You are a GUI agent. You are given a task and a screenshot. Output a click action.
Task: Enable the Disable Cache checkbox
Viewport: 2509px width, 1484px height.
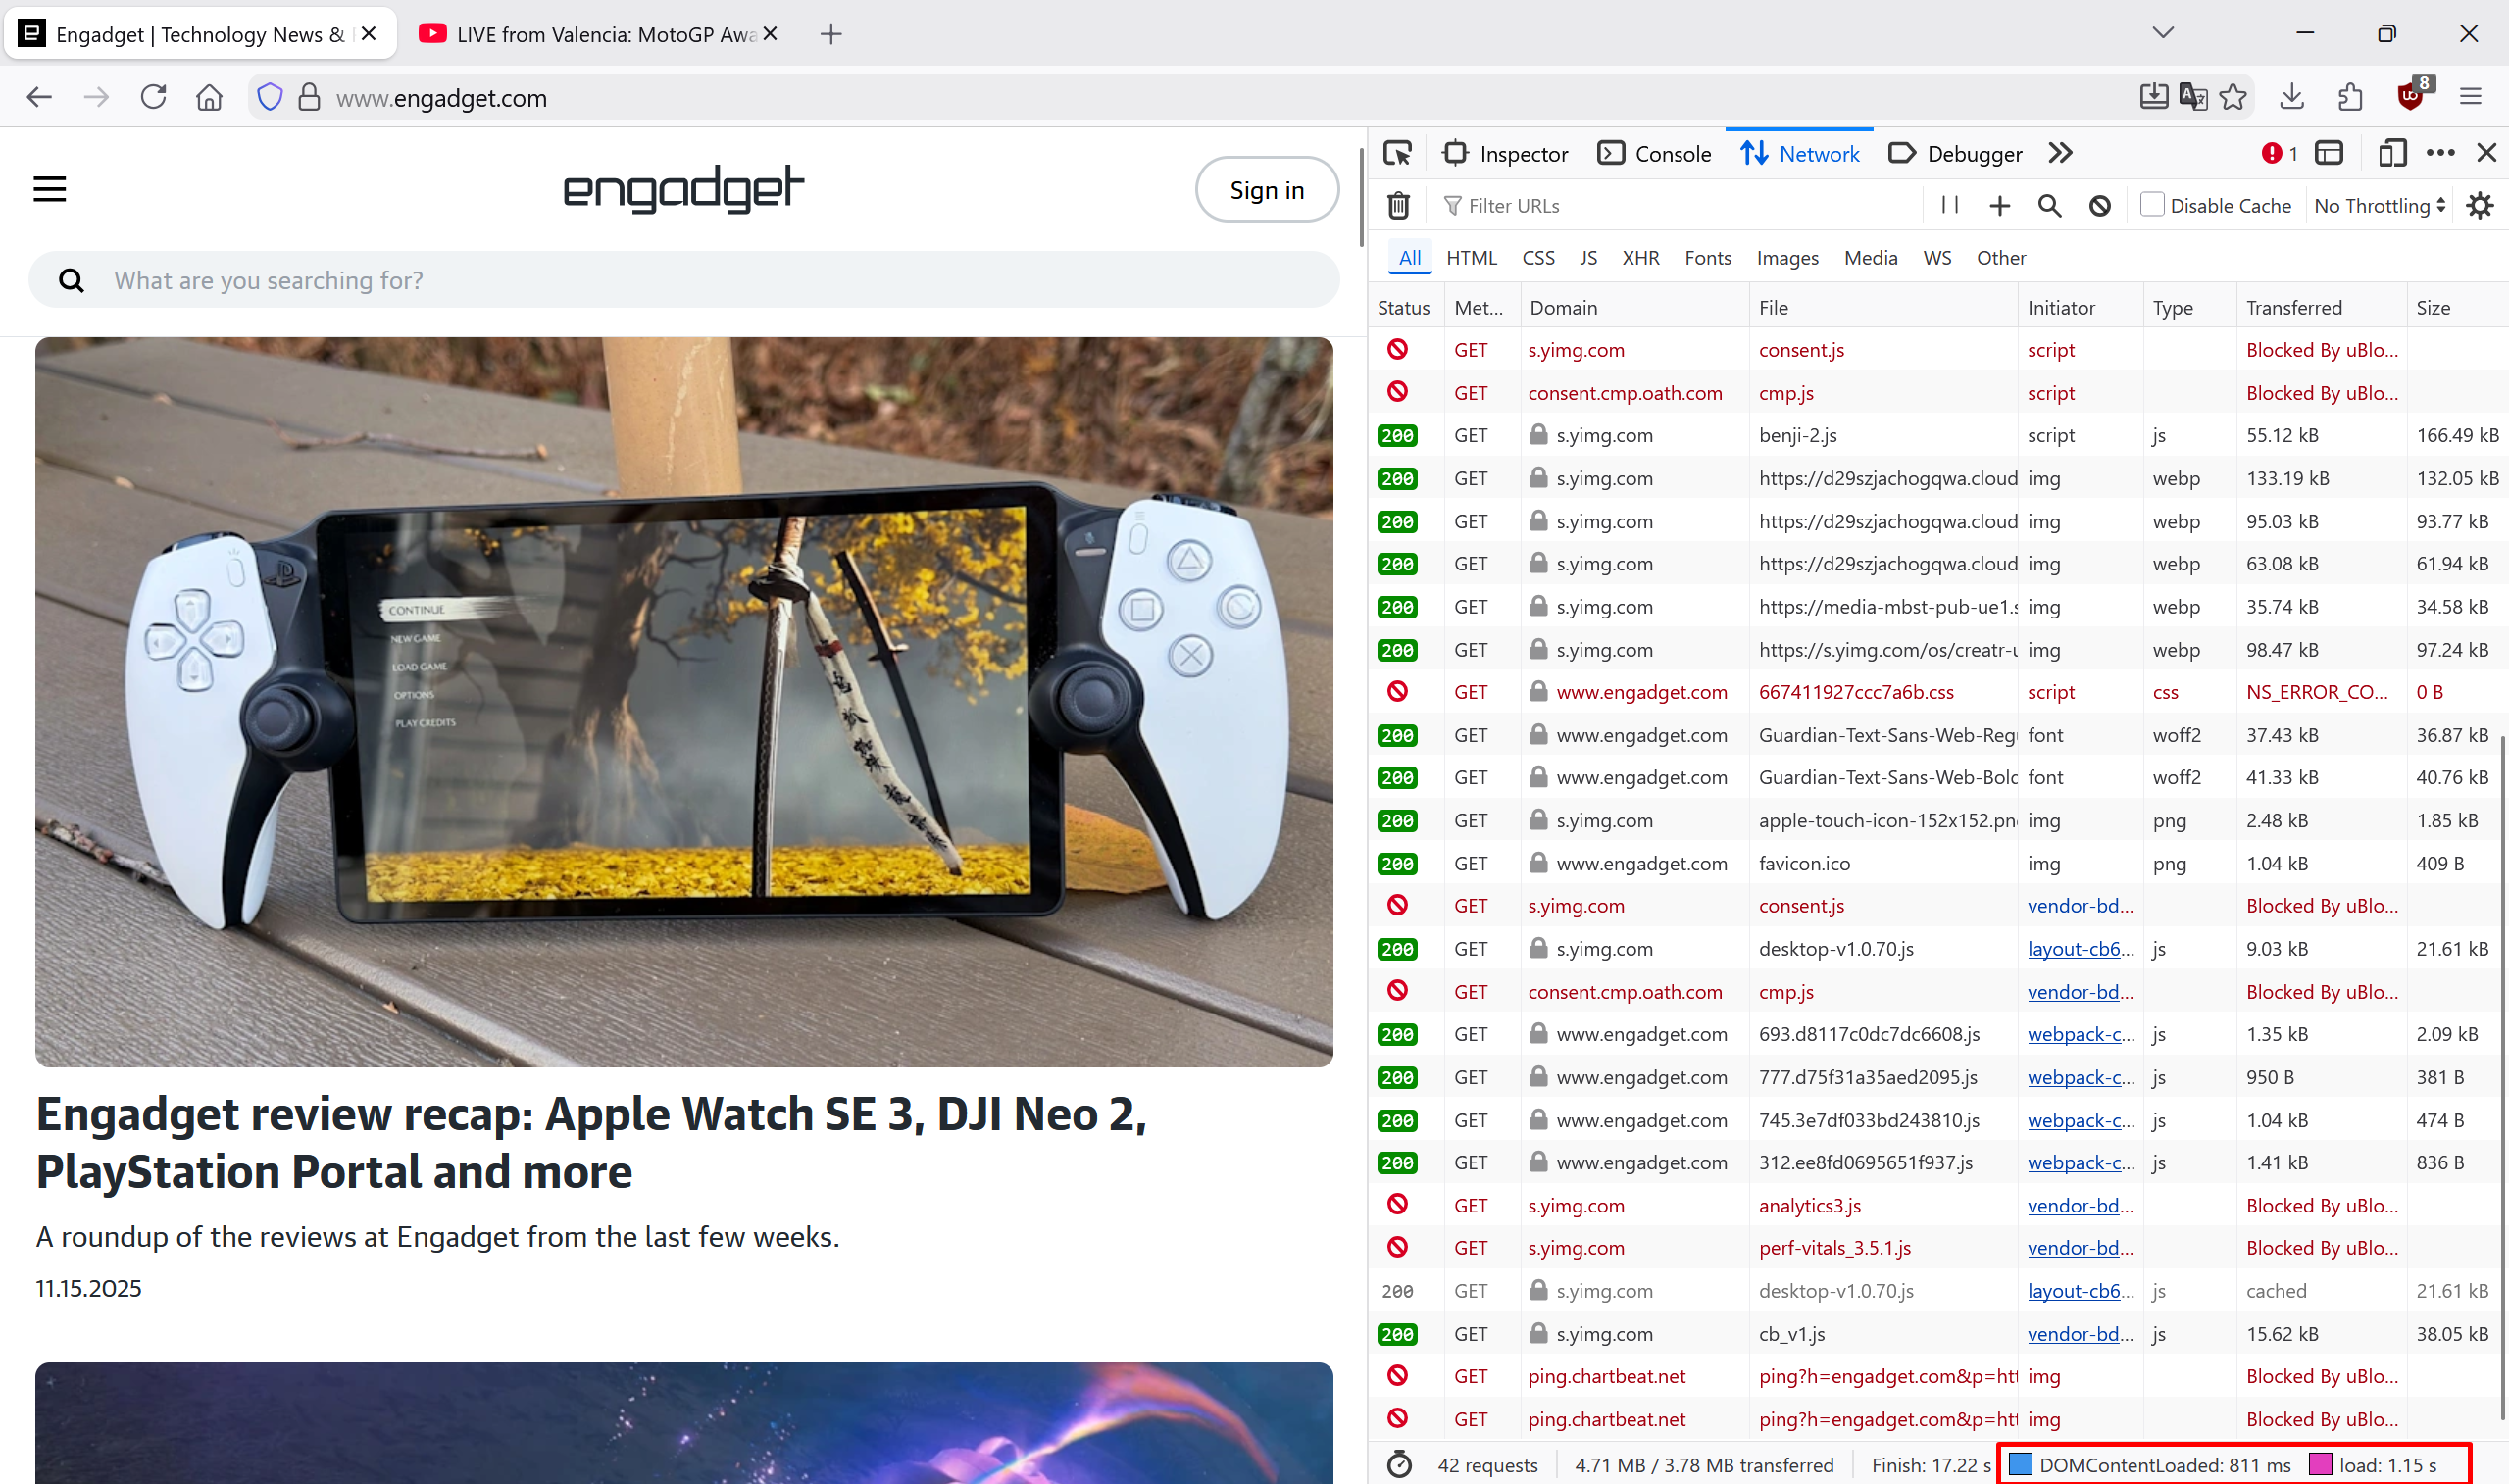[x=2152, y=205]
